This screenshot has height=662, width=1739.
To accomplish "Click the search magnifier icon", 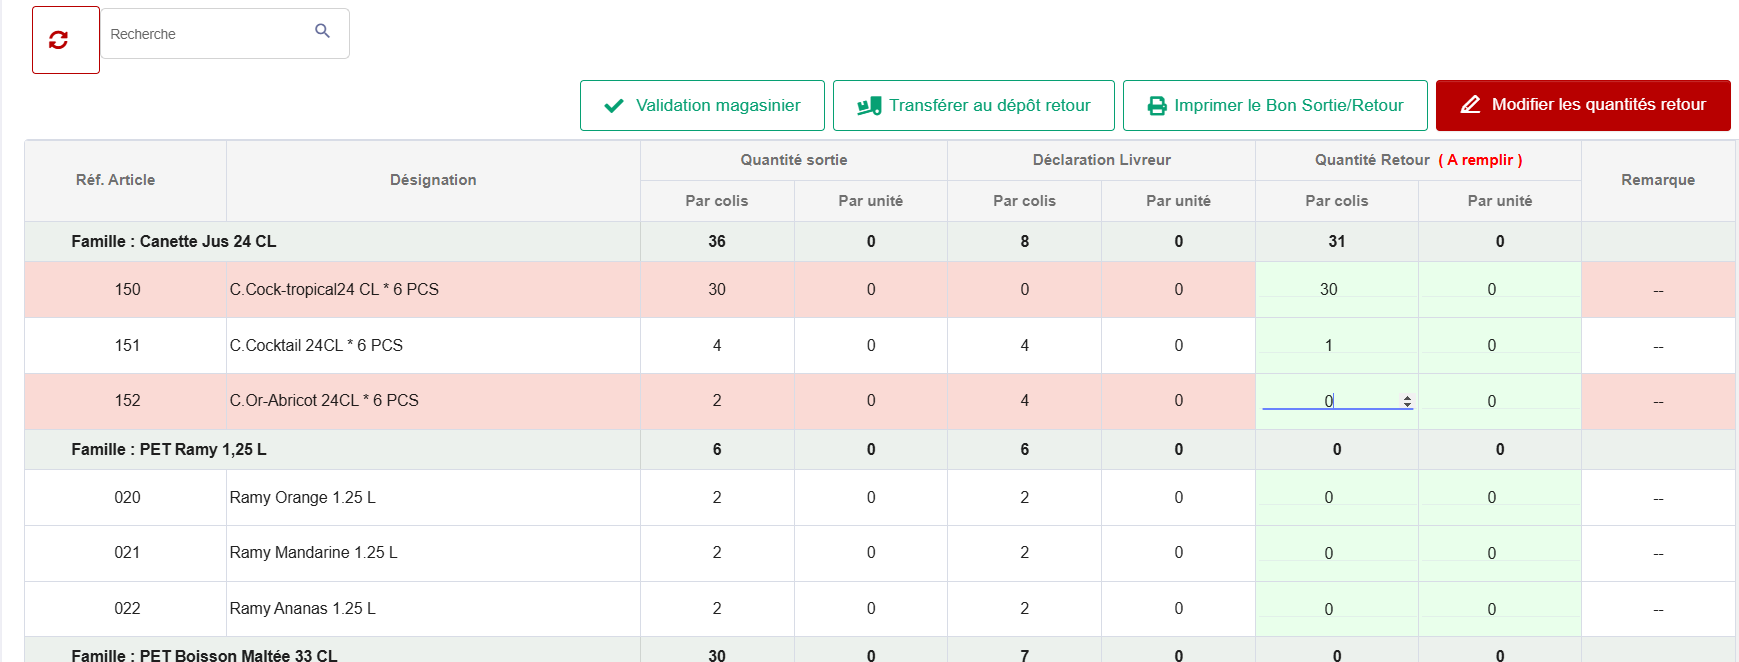I will tap(322, 31).
